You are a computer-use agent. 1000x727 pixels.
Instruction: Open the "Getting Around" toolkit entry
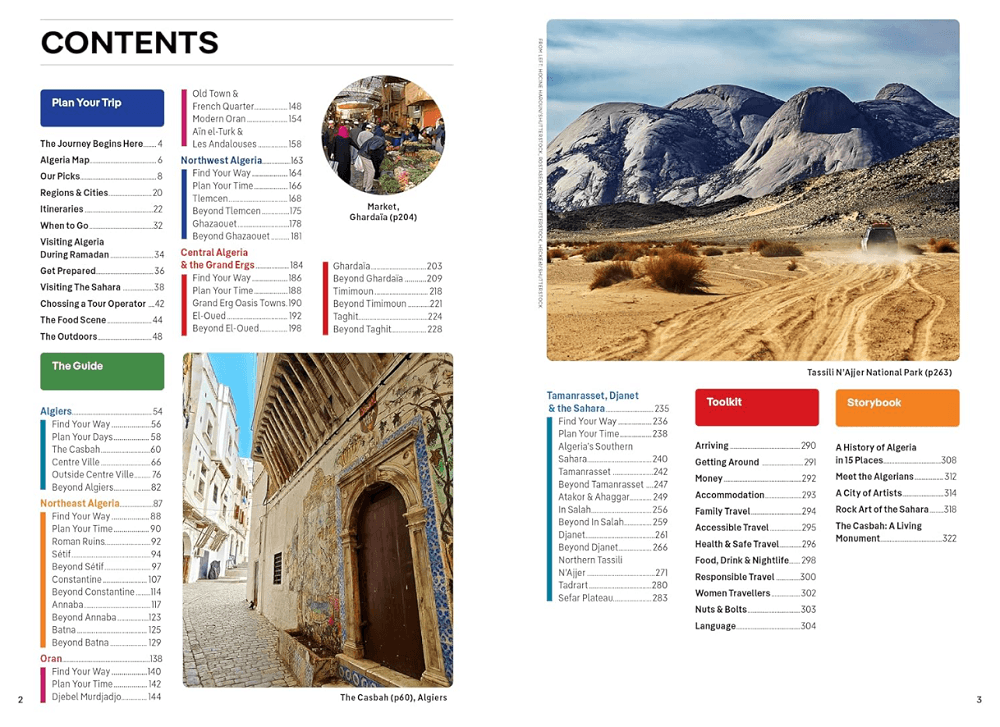pyautogui.click(x=727, y=462)
